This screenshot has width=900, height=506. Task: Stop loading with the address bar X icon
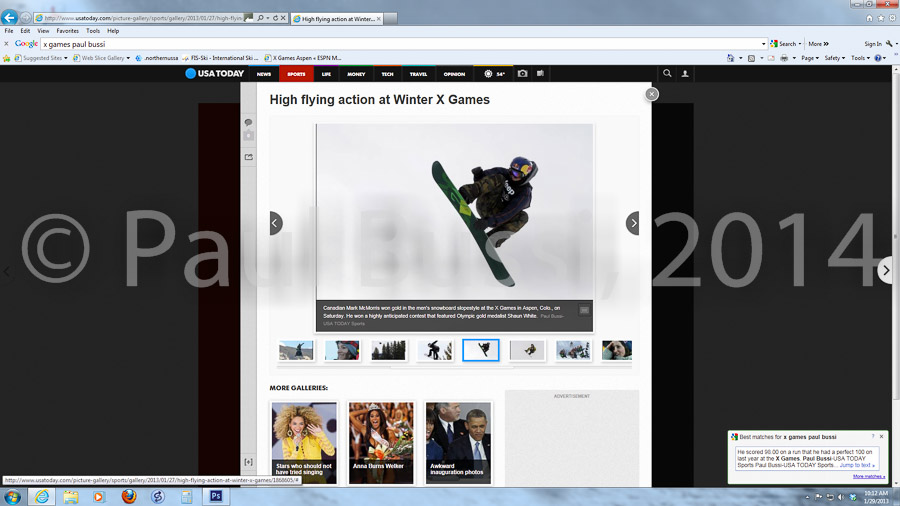[x=283, y=18]
